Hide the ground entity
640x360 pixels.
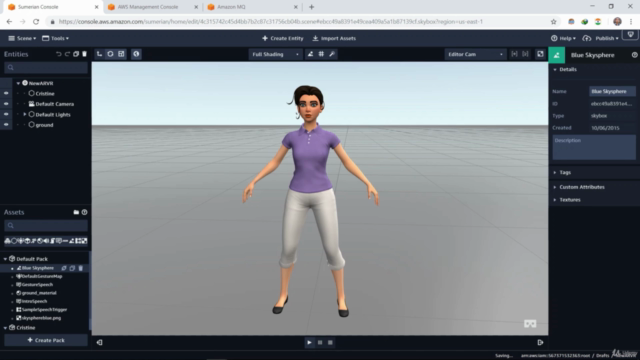(6, 125)
